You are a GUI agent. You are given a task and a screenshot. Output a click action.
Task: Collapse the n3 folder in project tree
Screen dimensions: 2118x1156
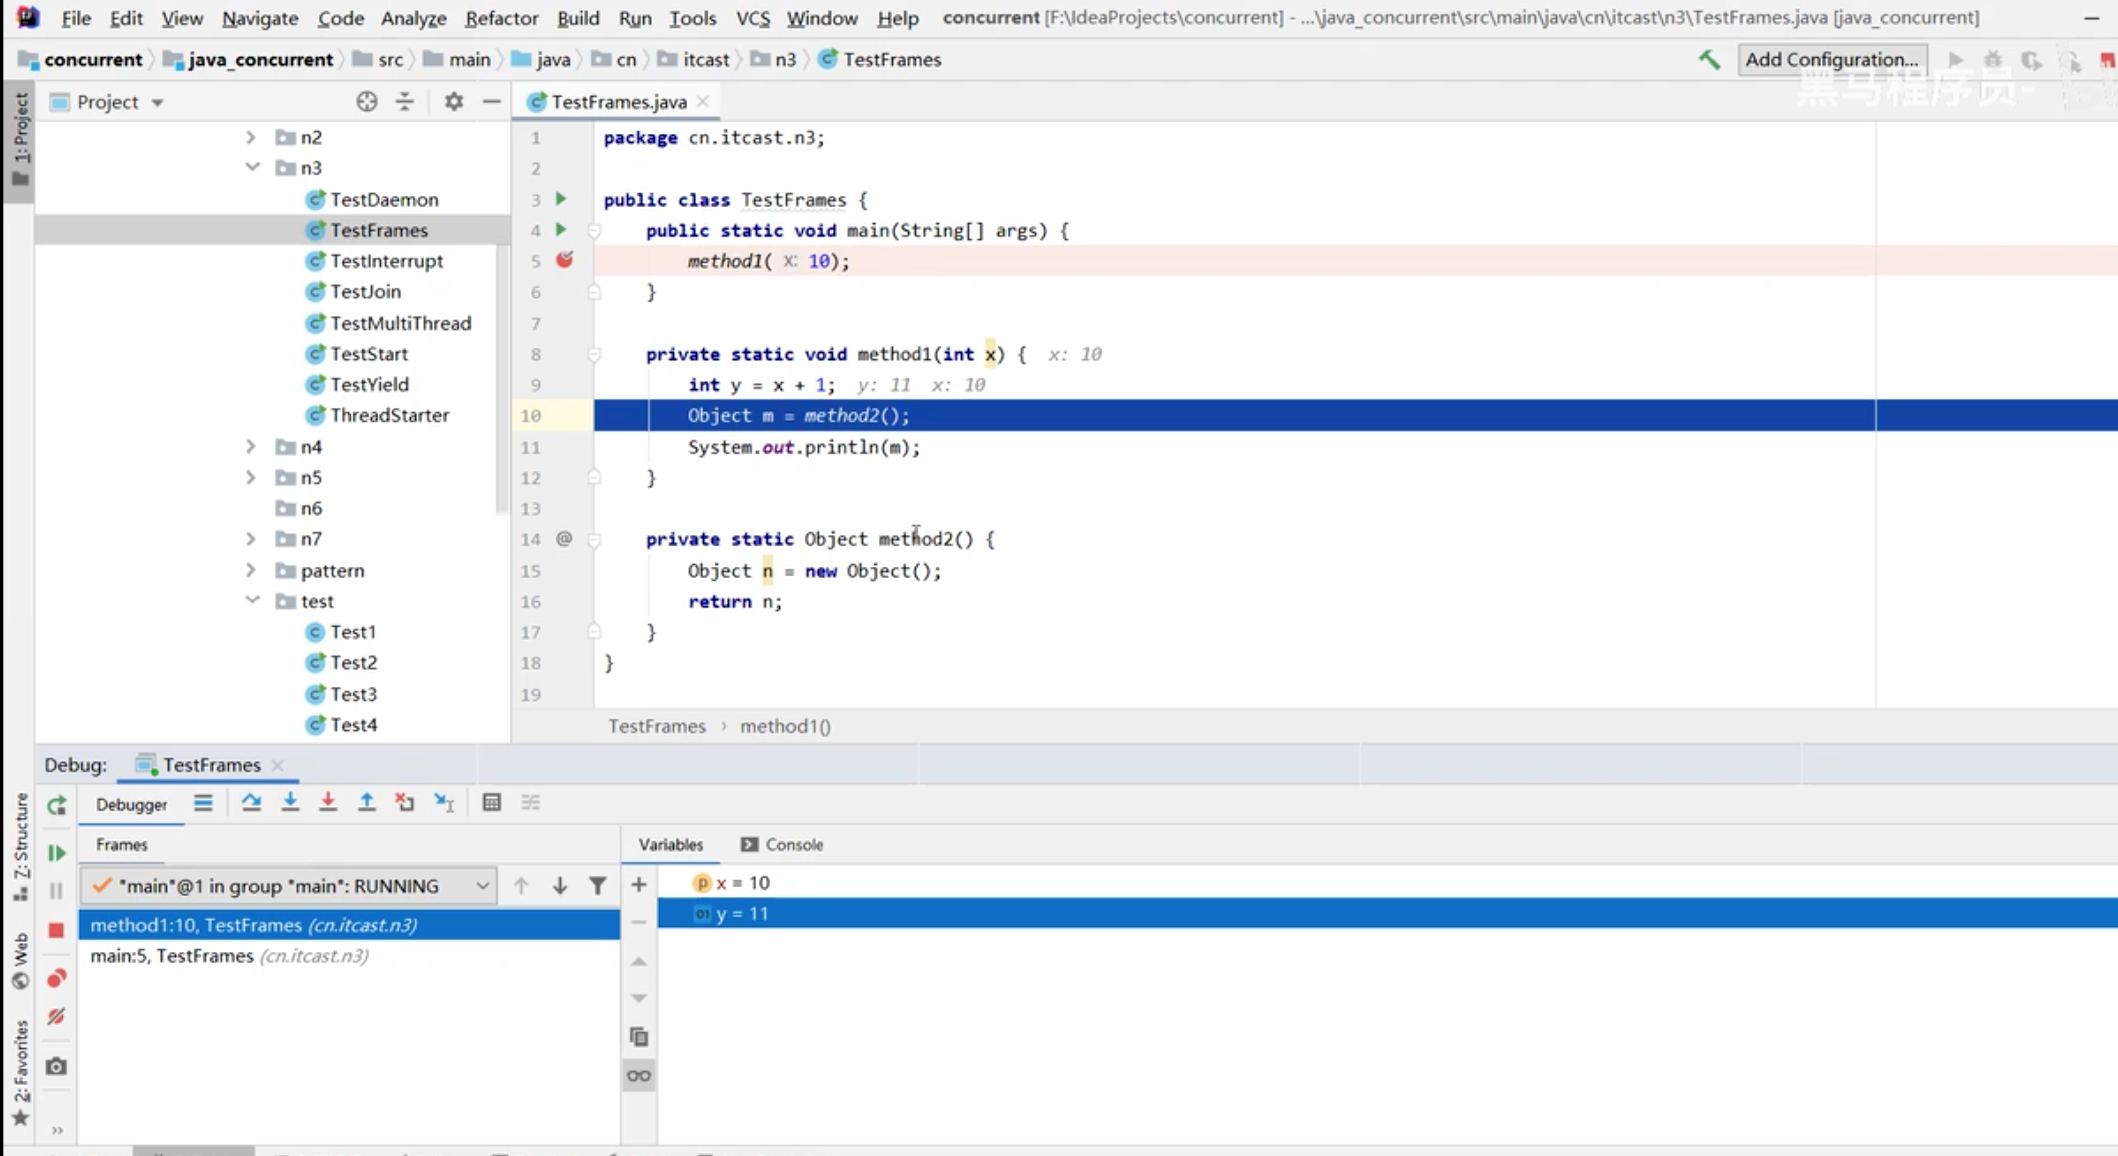point(252,167)
